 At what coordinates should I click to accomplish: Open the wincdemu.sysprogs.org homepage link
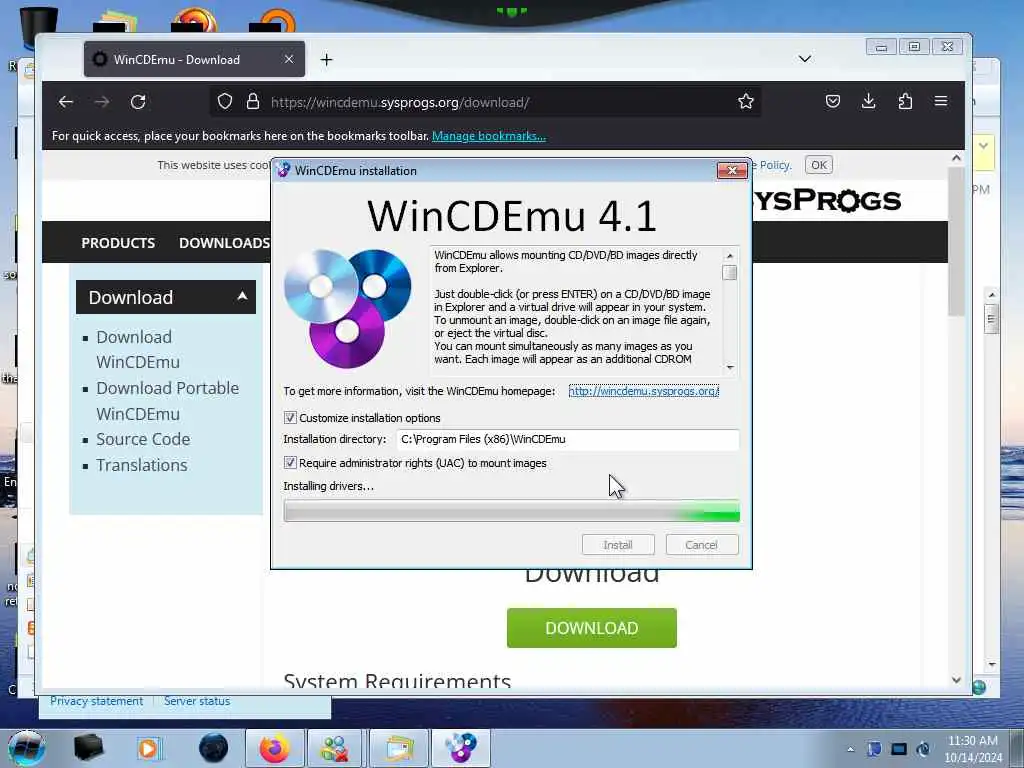point(643,391)
